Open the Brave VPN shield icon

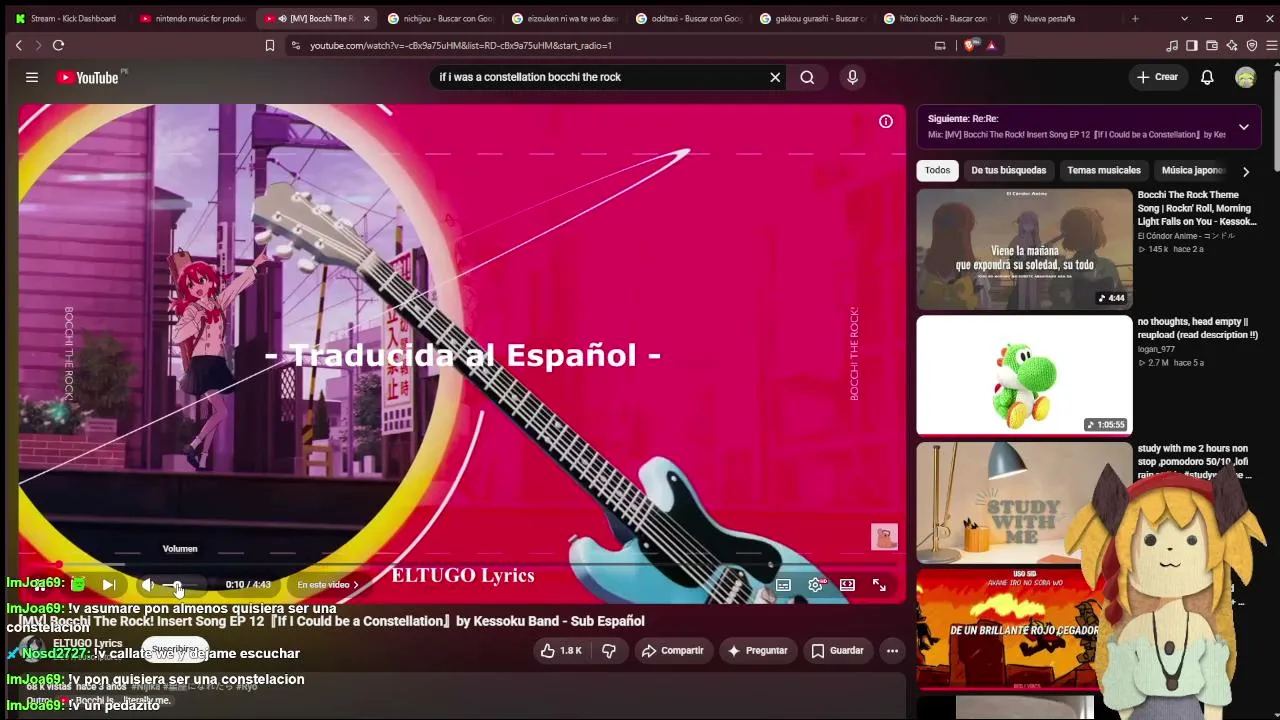click(1252, 45)
